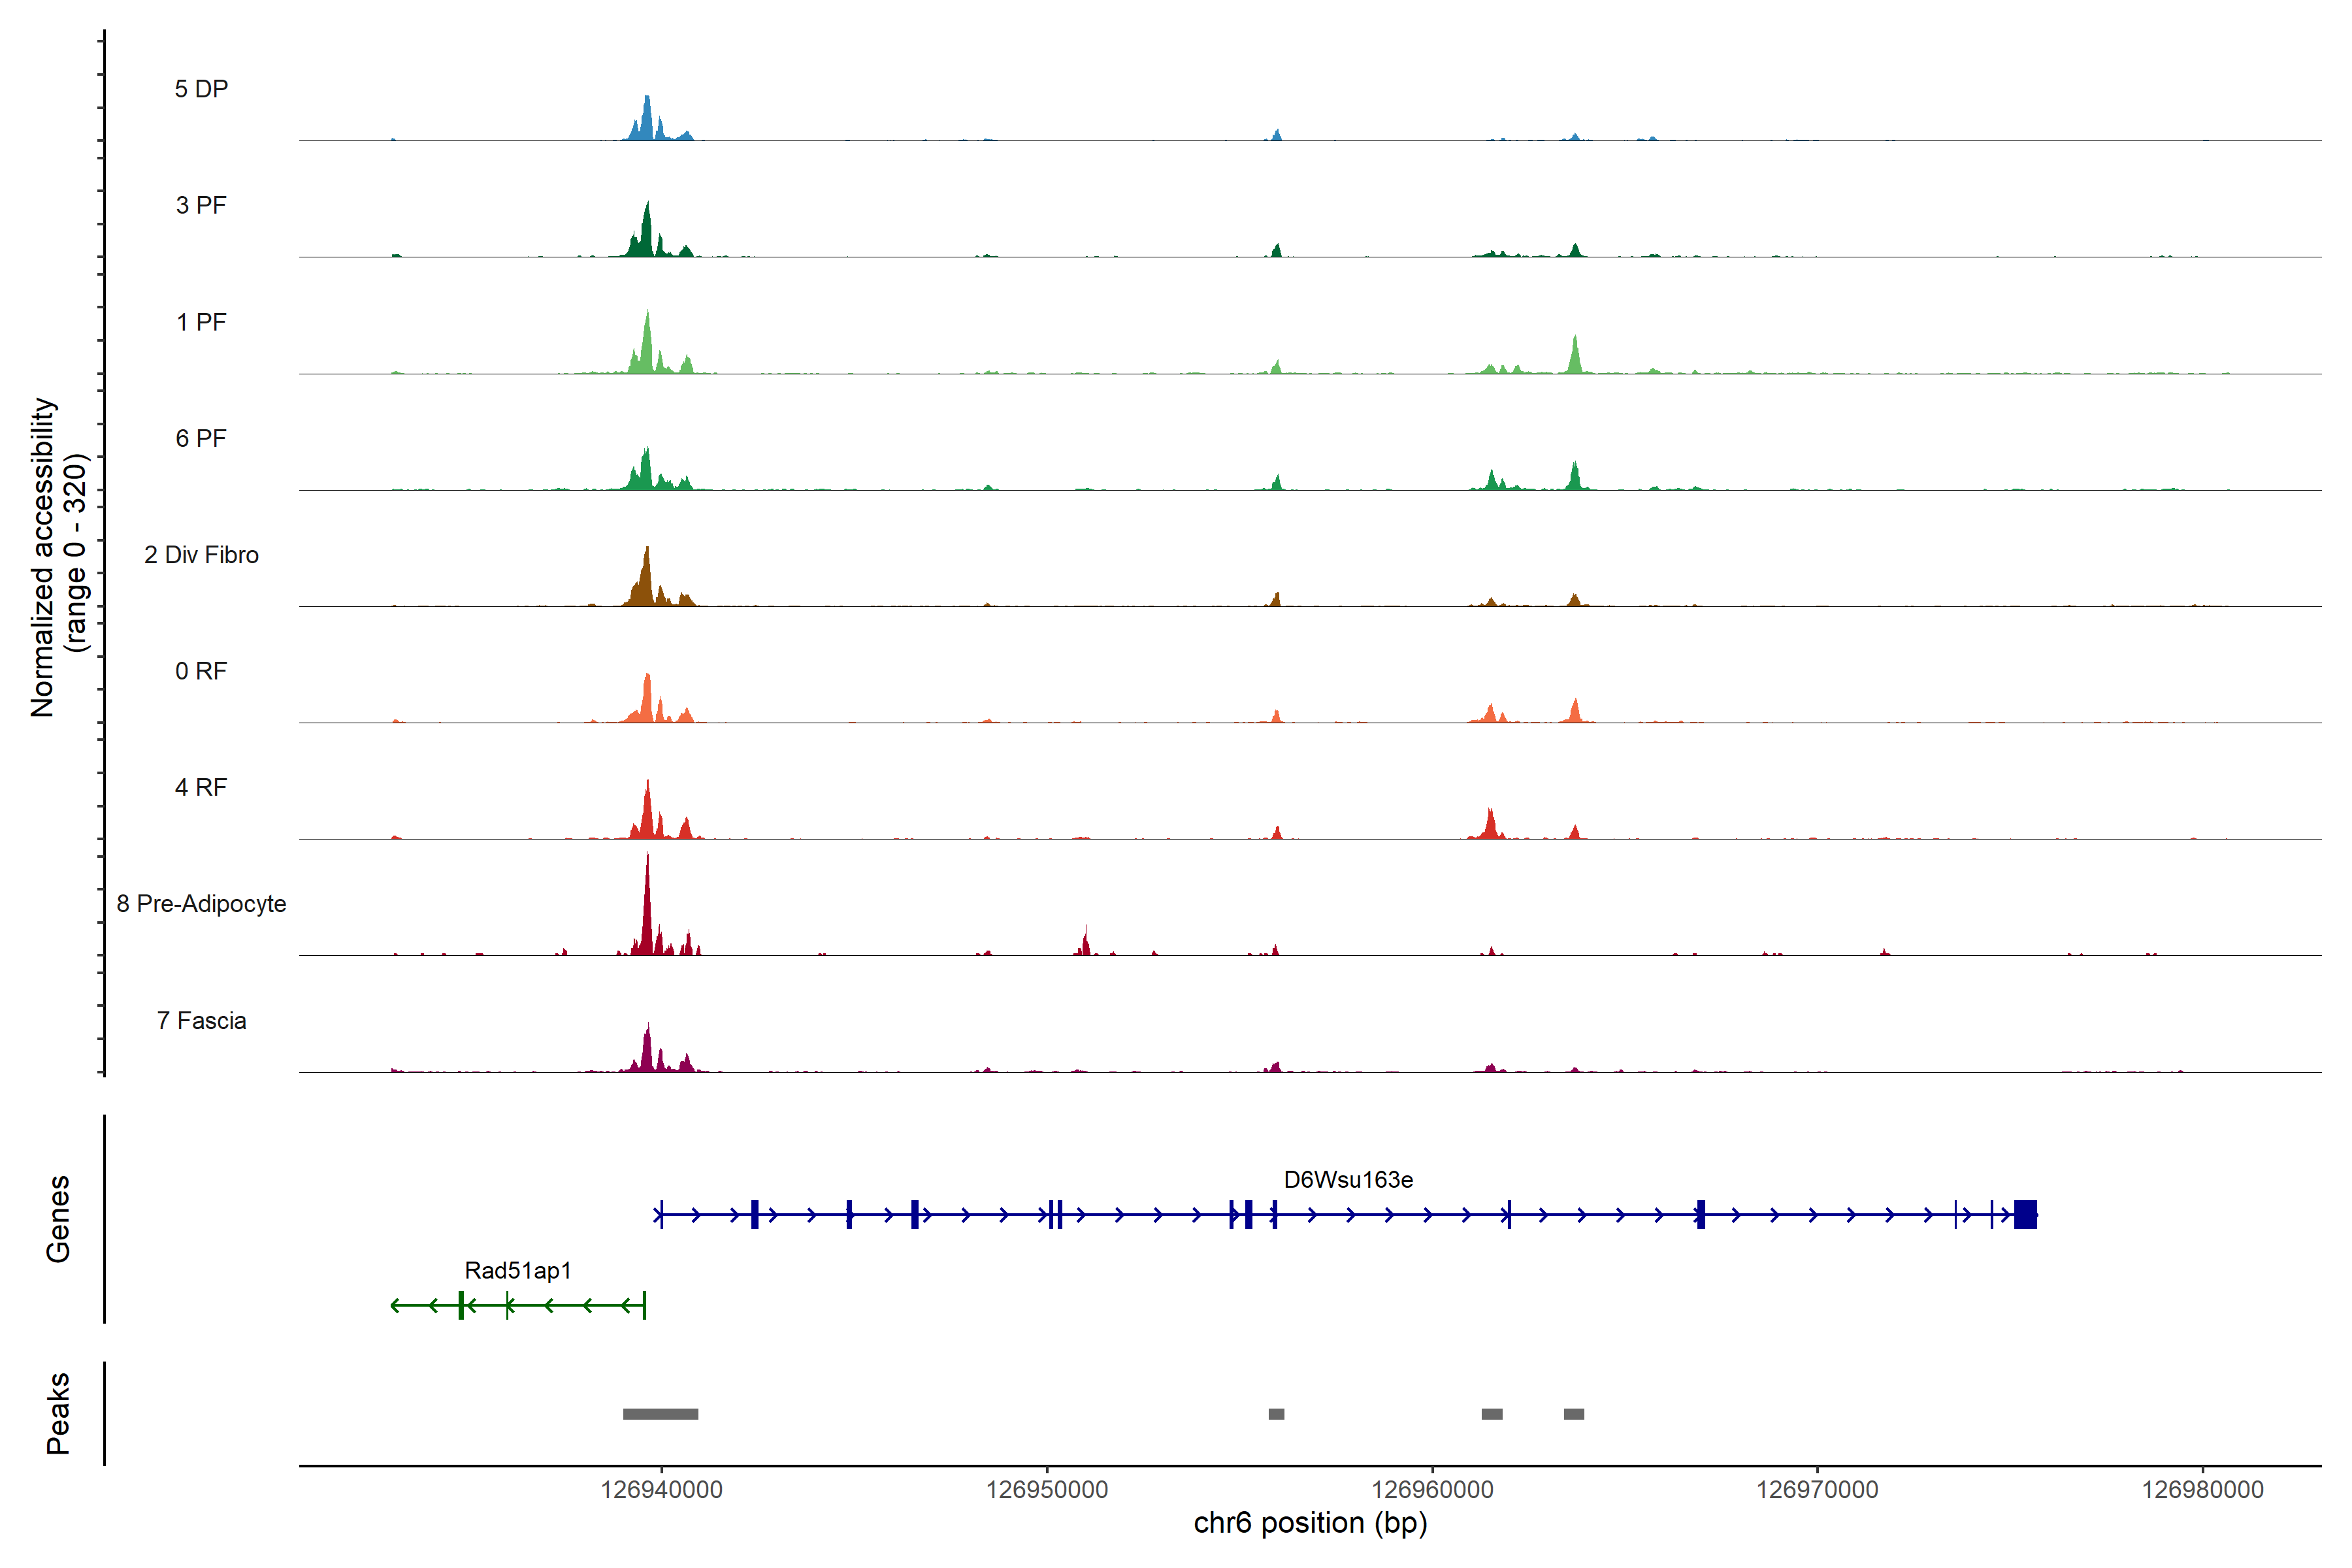Screen dimensions: 2352x1568
Task: Select the 6 PF track label
Action: tap(201, 438)
